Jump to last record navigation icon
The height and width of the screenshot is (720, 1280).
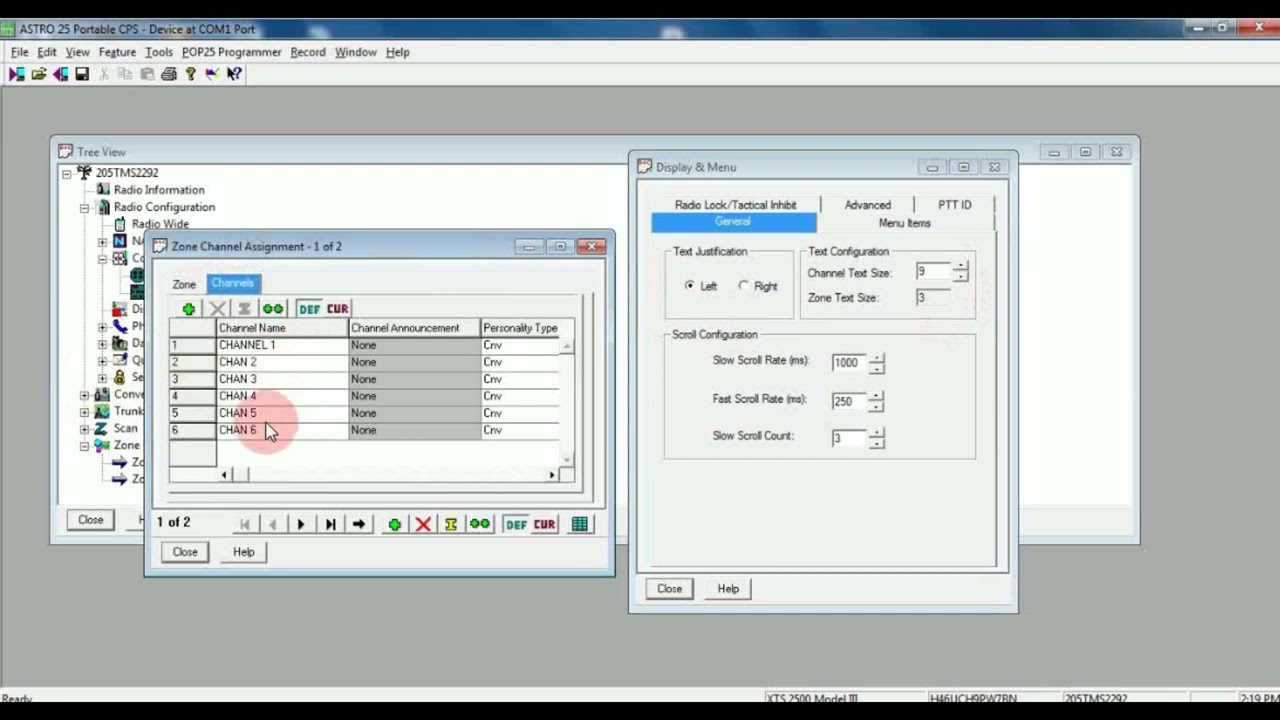click(x=330, y=524)
